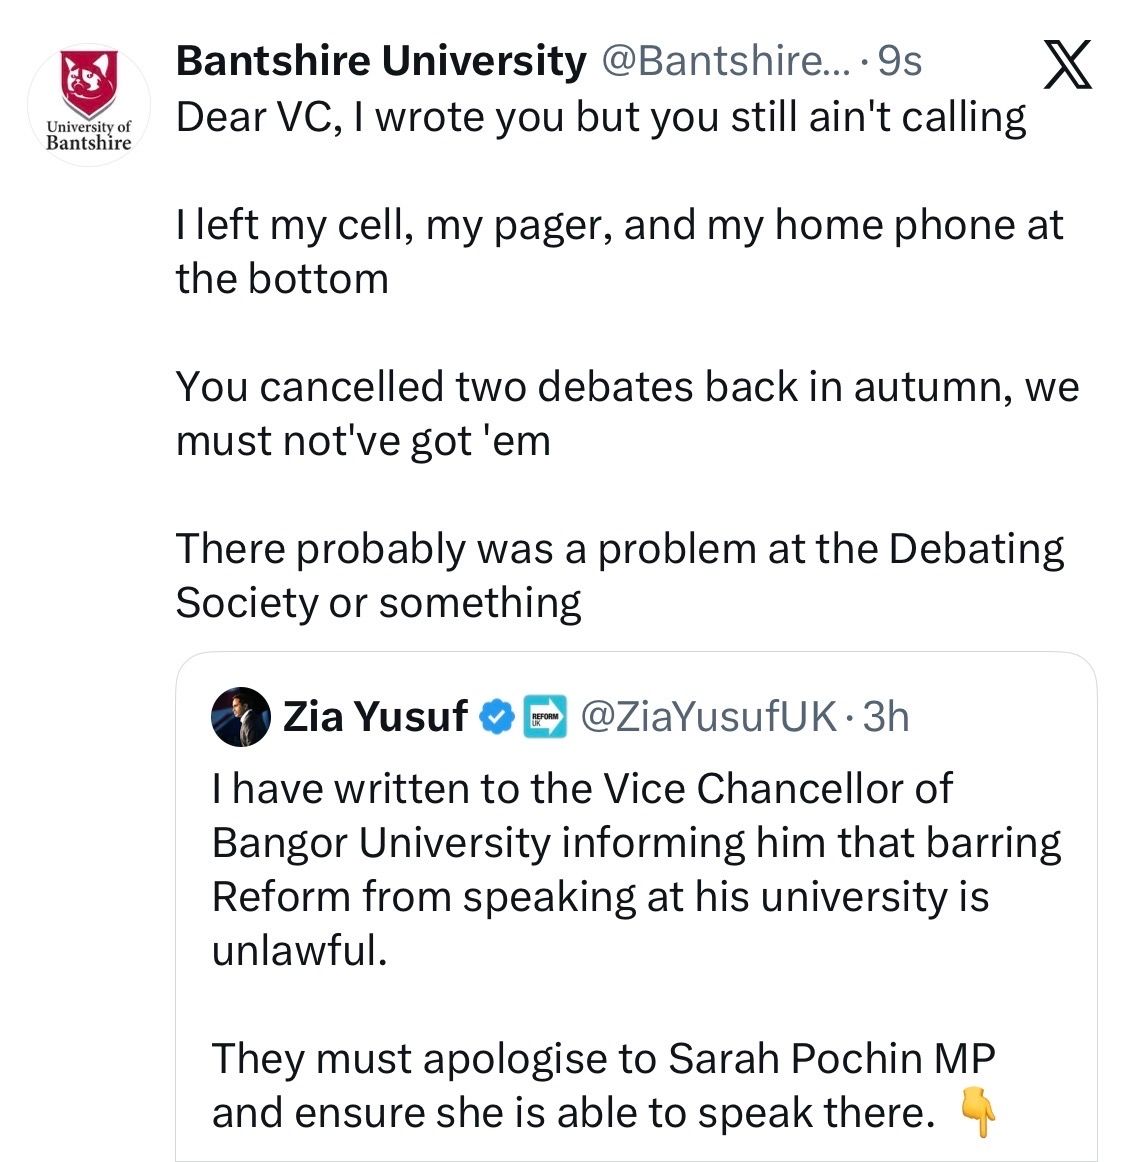Click the 9s post timestamp

898,61
